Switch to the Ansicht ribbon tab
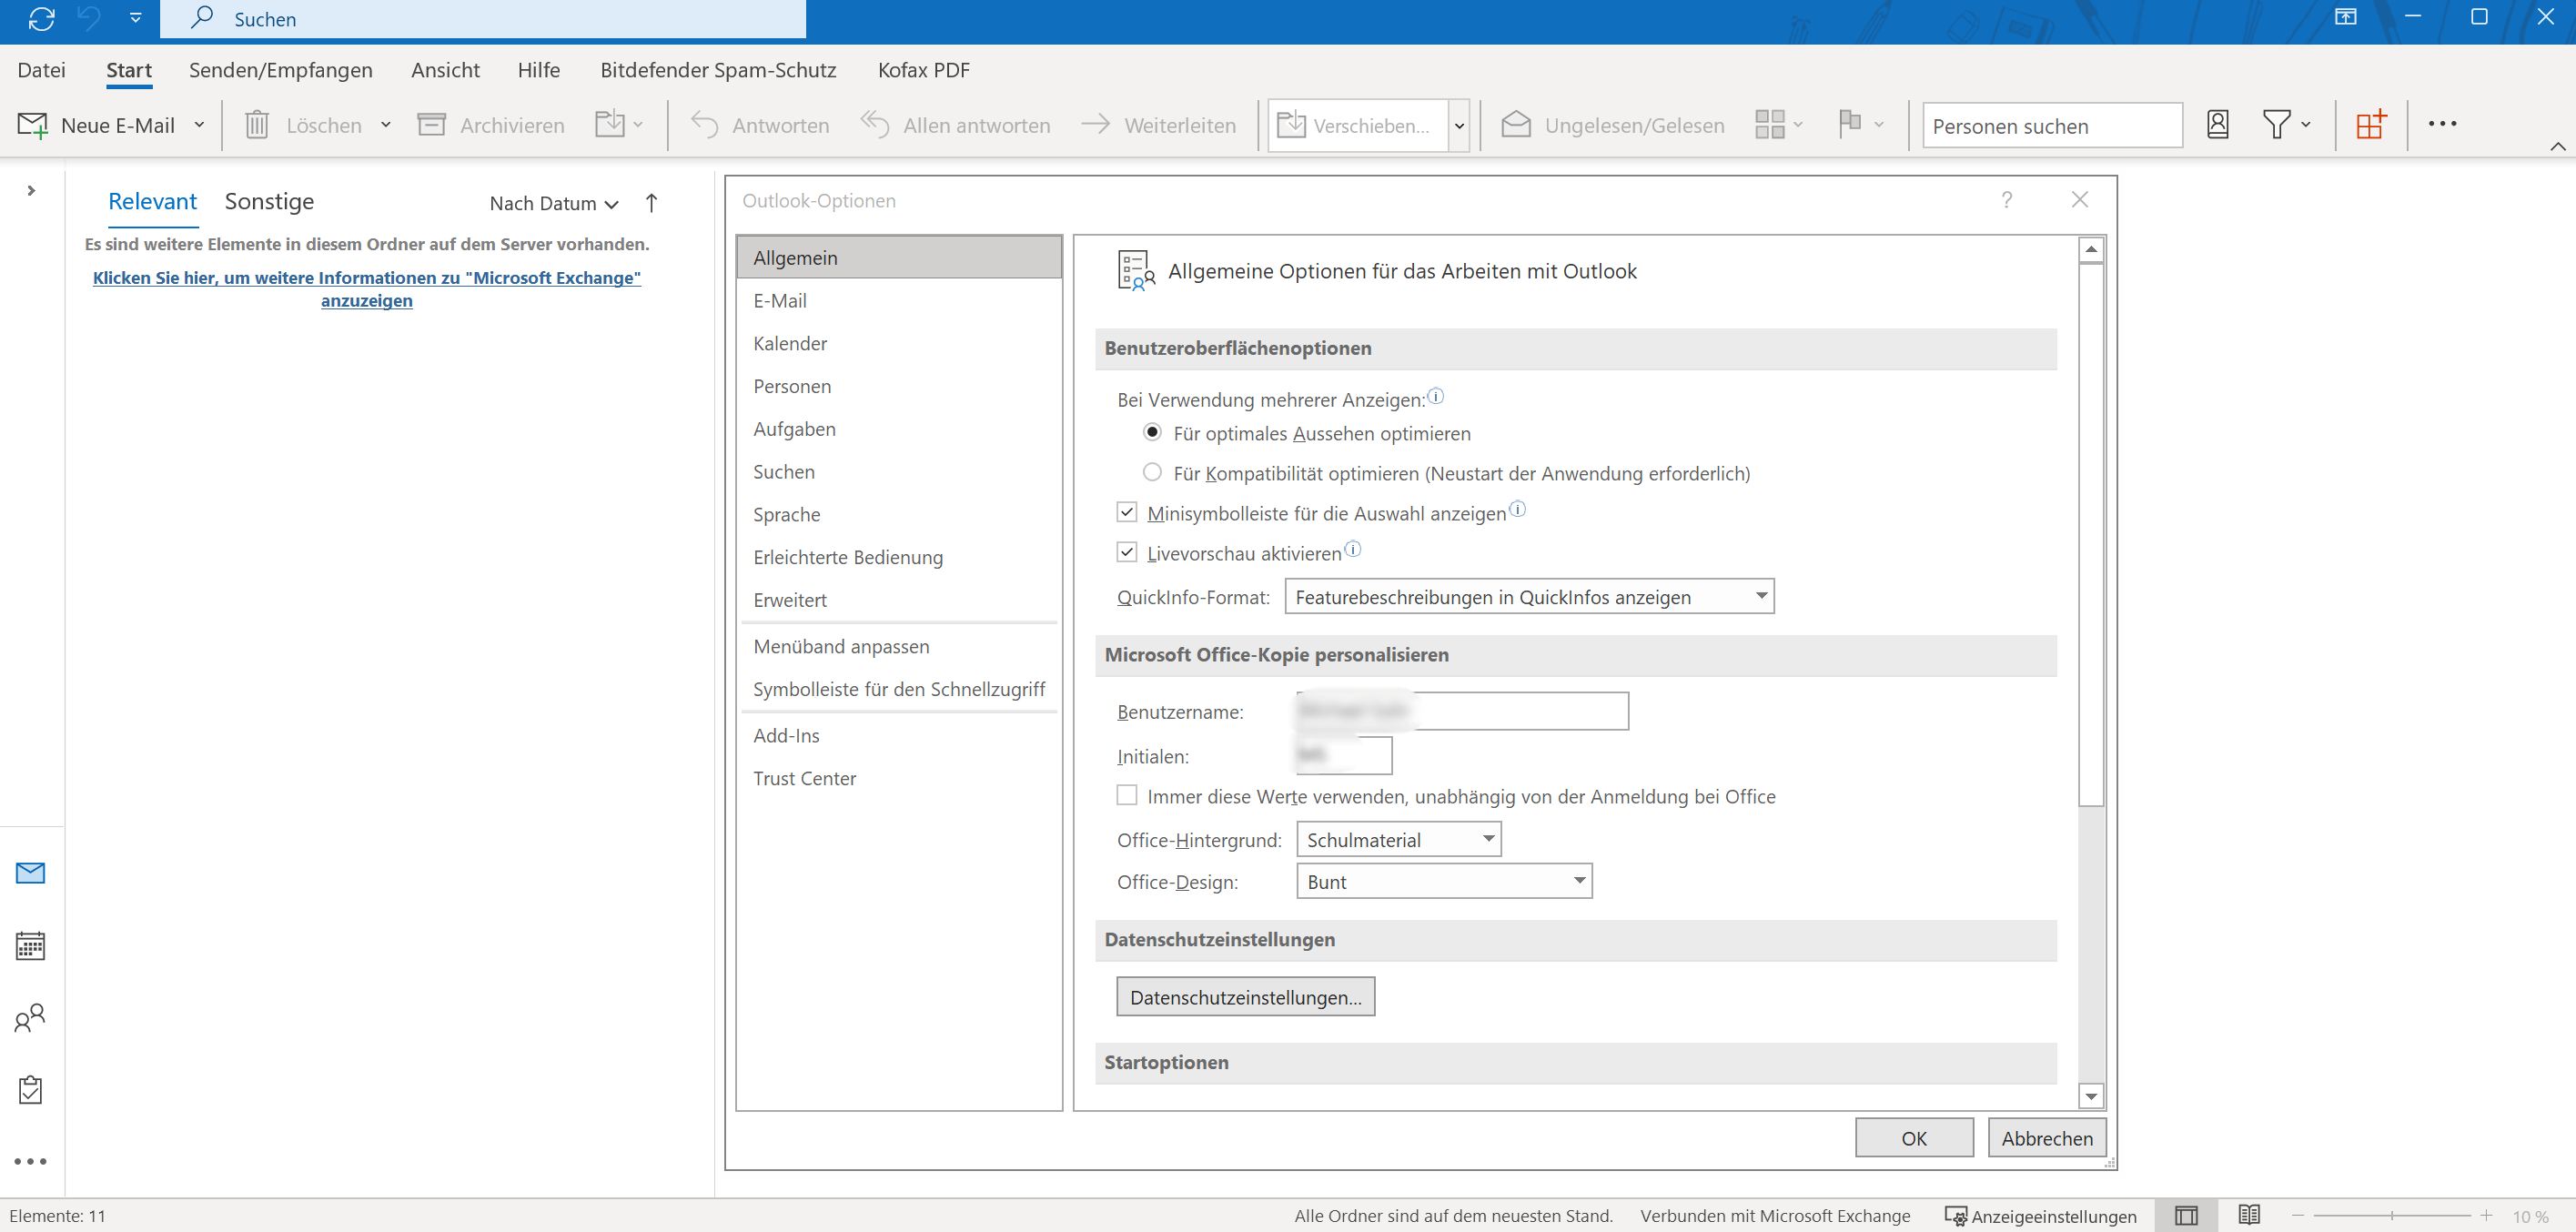Screen dimensions: 2576x1232 pos(445,70)
